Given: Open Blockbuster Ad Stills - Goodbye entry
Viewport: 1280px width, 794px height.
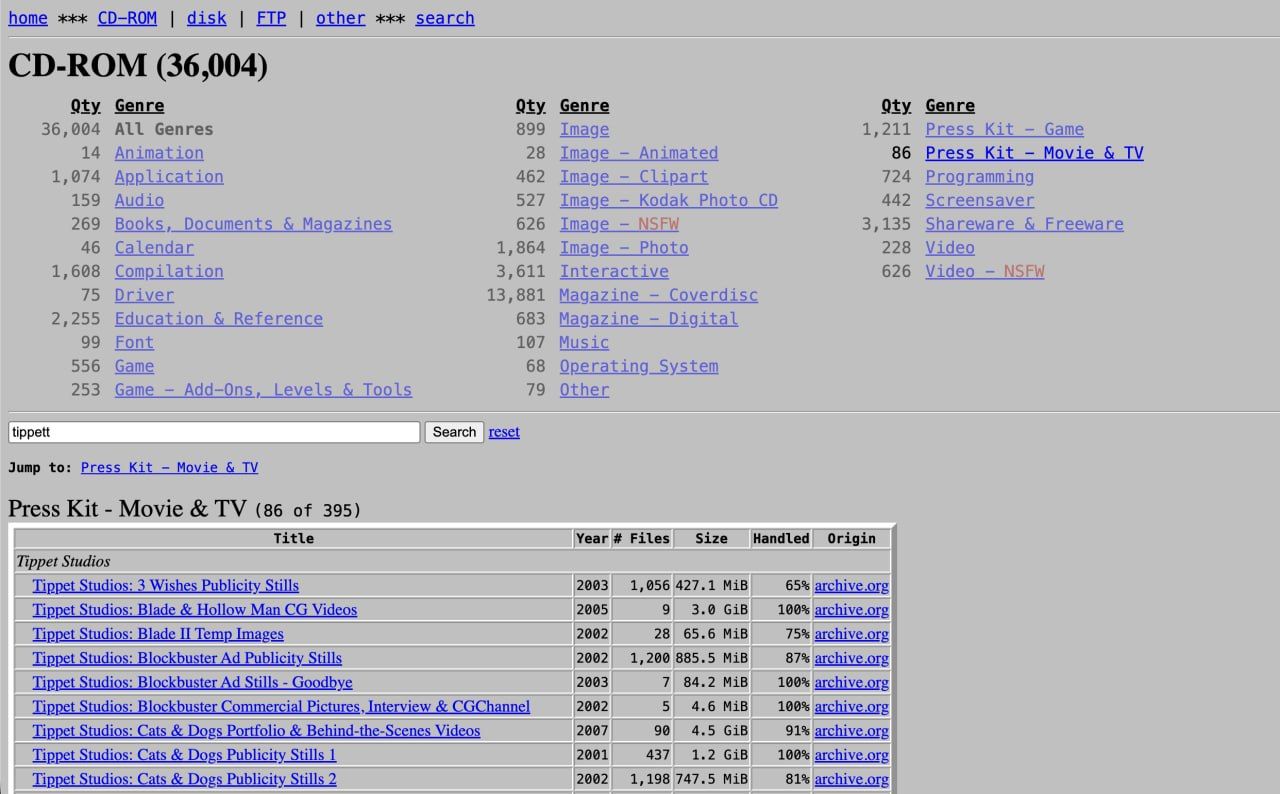Looking at the screenshot, I should coord(192,682).
